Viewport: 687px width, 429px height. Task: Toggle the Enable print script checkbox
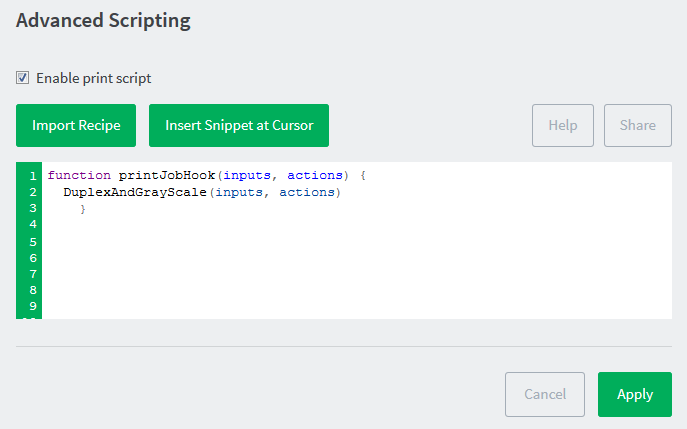22,78
